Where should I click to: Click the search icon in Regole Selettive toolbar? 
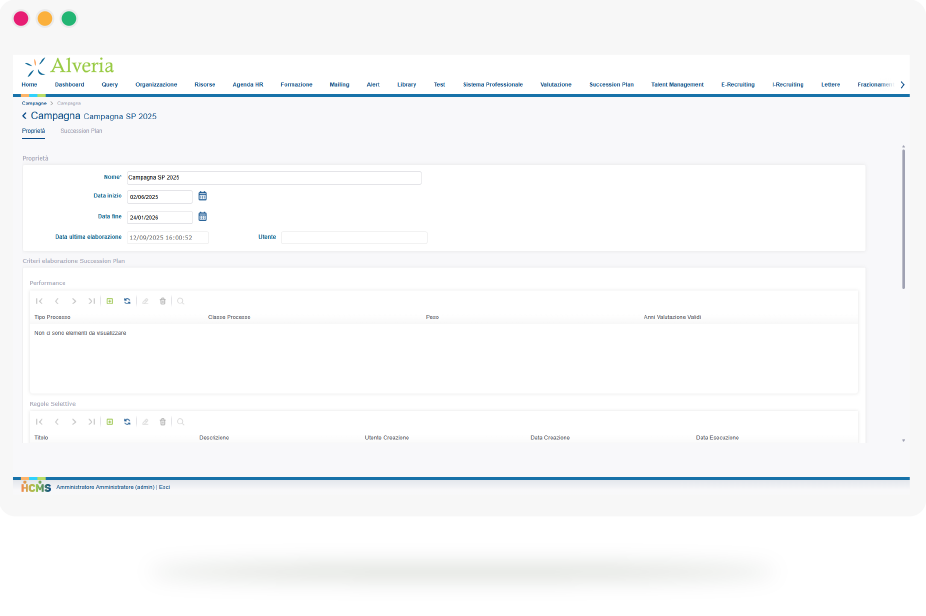click(180, 422)
